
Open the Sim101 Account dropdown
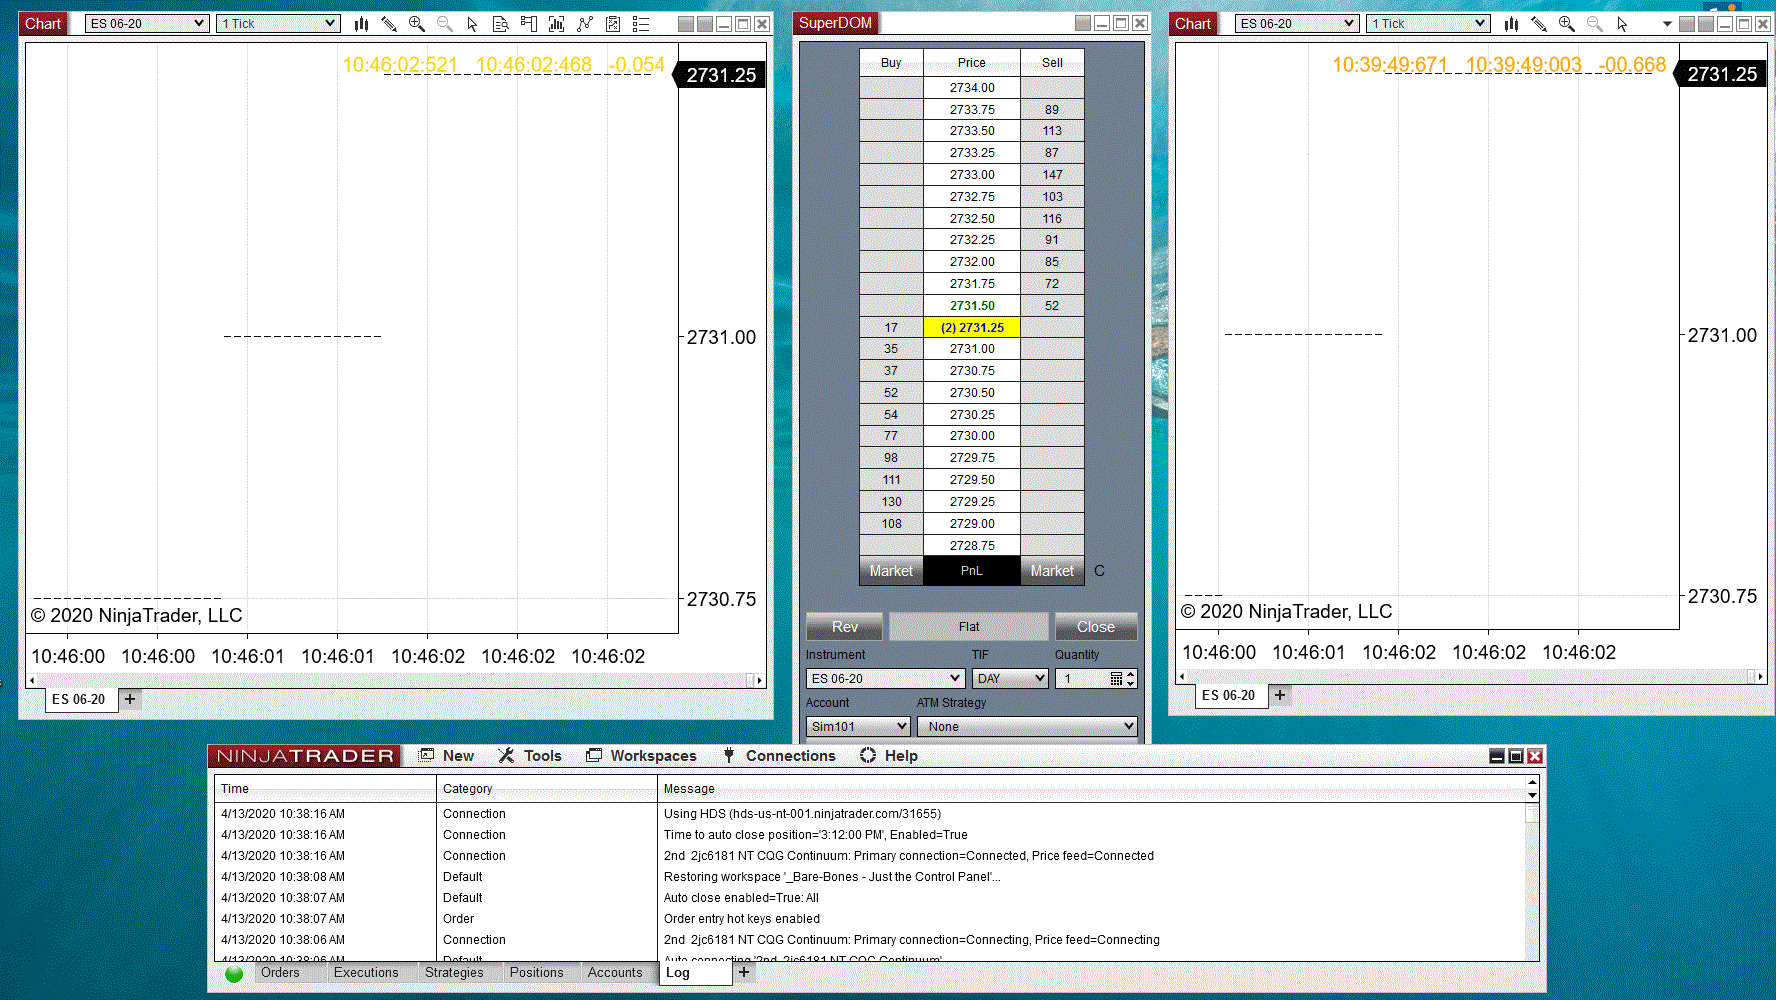[x=858, y=727]
